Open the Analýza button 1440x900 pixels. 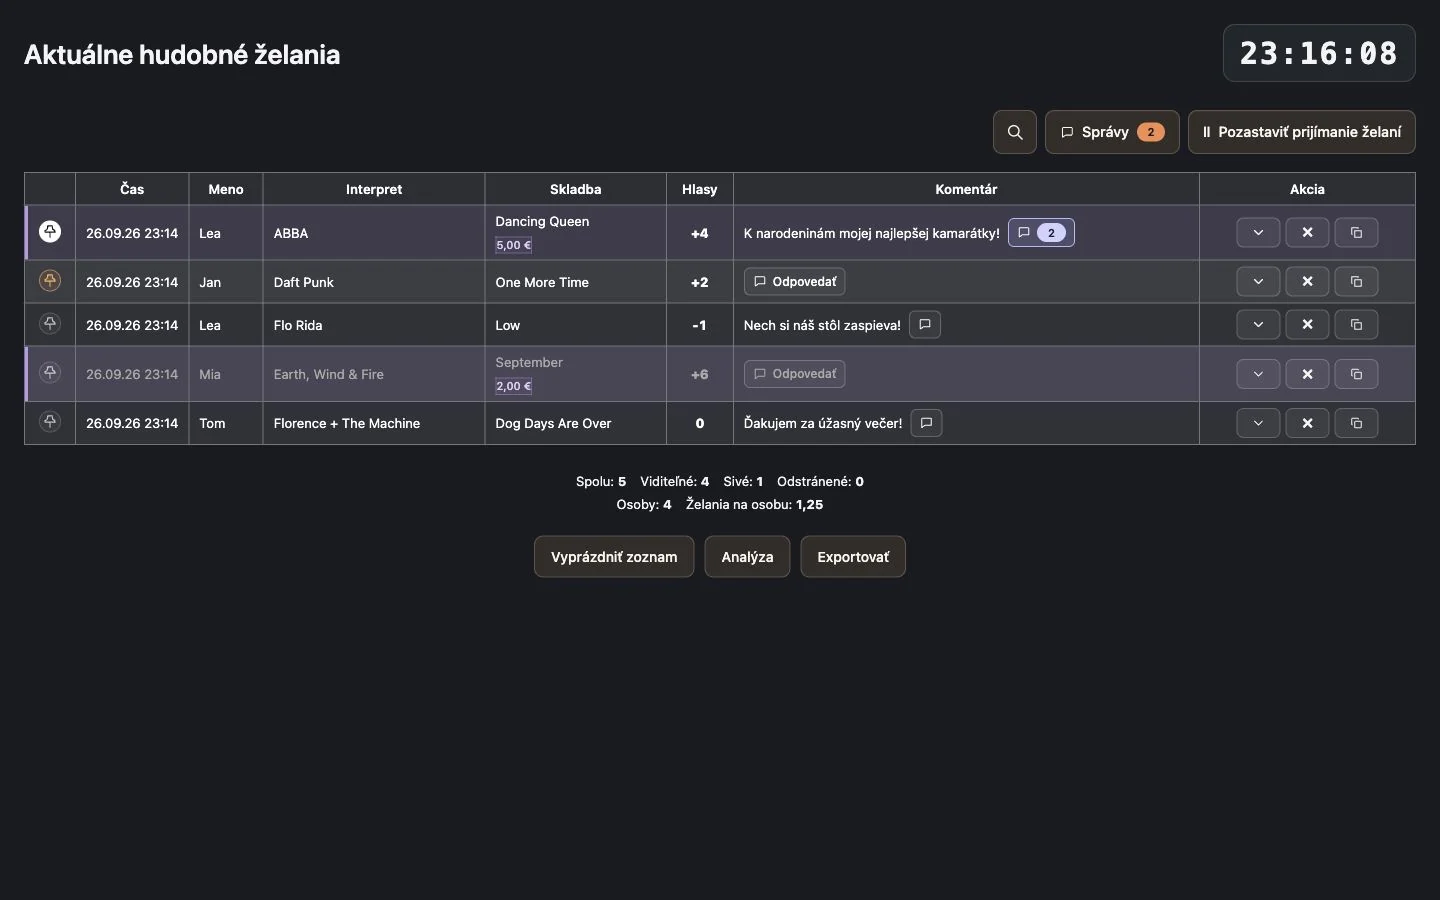[747, 557]
